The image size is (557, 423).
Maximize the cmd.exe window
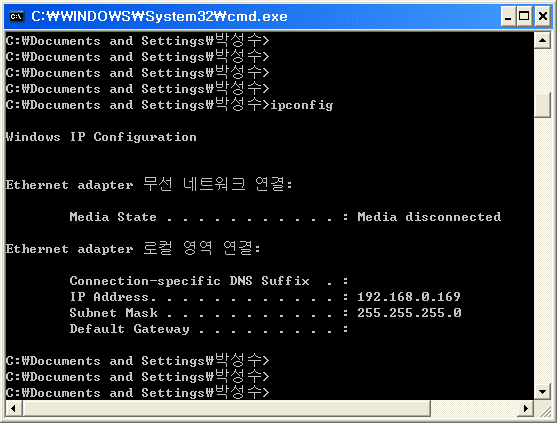524,16
